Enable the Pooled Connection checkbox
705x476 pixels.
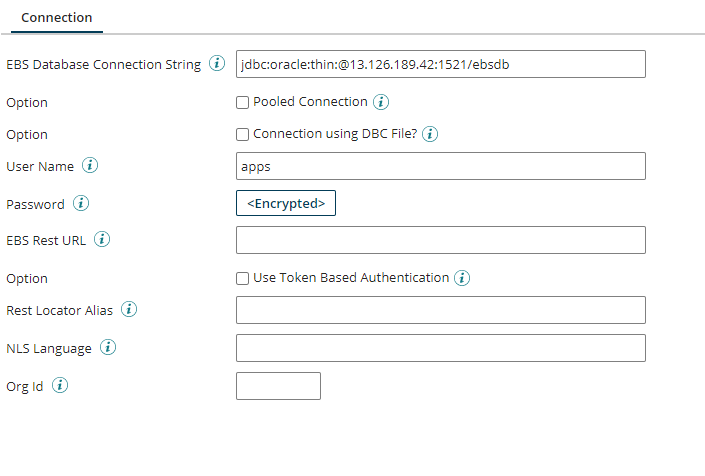point(242,102)
